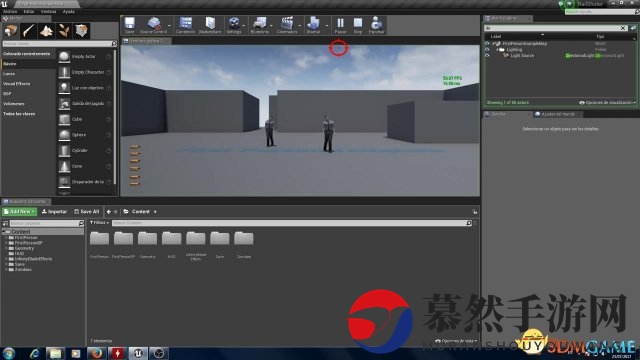
Task: Select Visual Effects category
Action: [28, 84]
